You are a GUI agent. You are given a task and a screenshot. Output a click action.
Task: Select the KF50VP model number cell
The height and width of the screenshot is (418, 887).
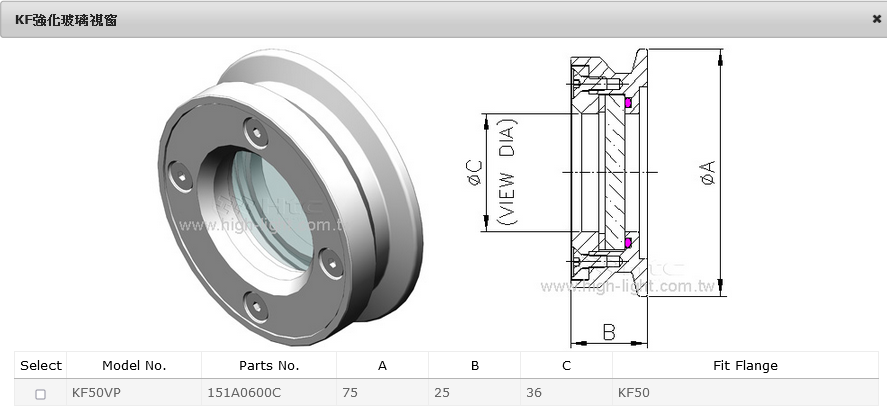95,393
